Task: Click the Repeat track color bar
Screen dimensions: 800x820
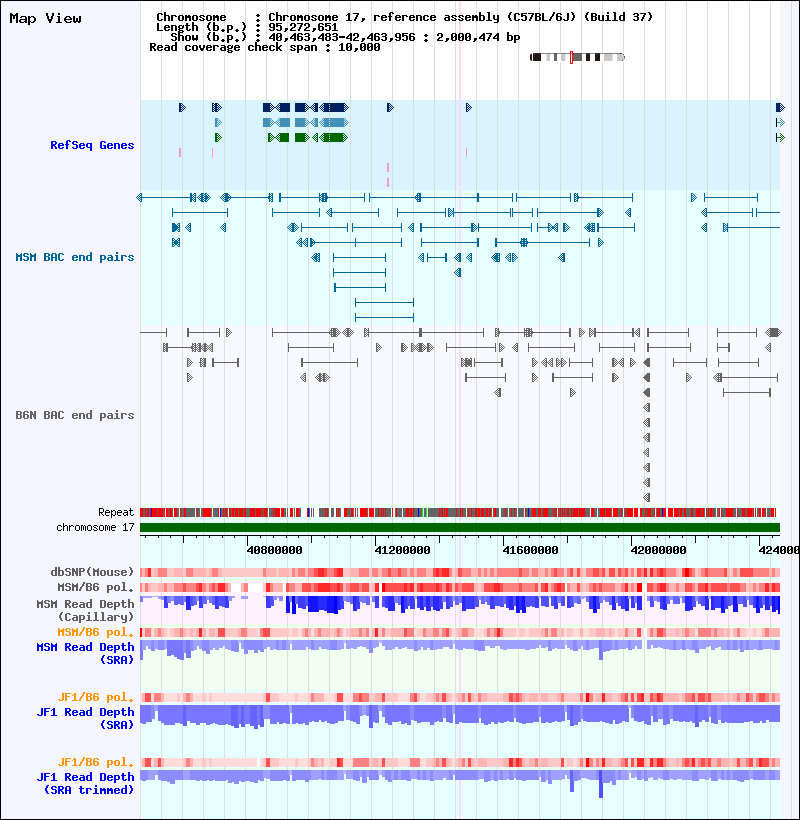Action: (x=460, y=512)
